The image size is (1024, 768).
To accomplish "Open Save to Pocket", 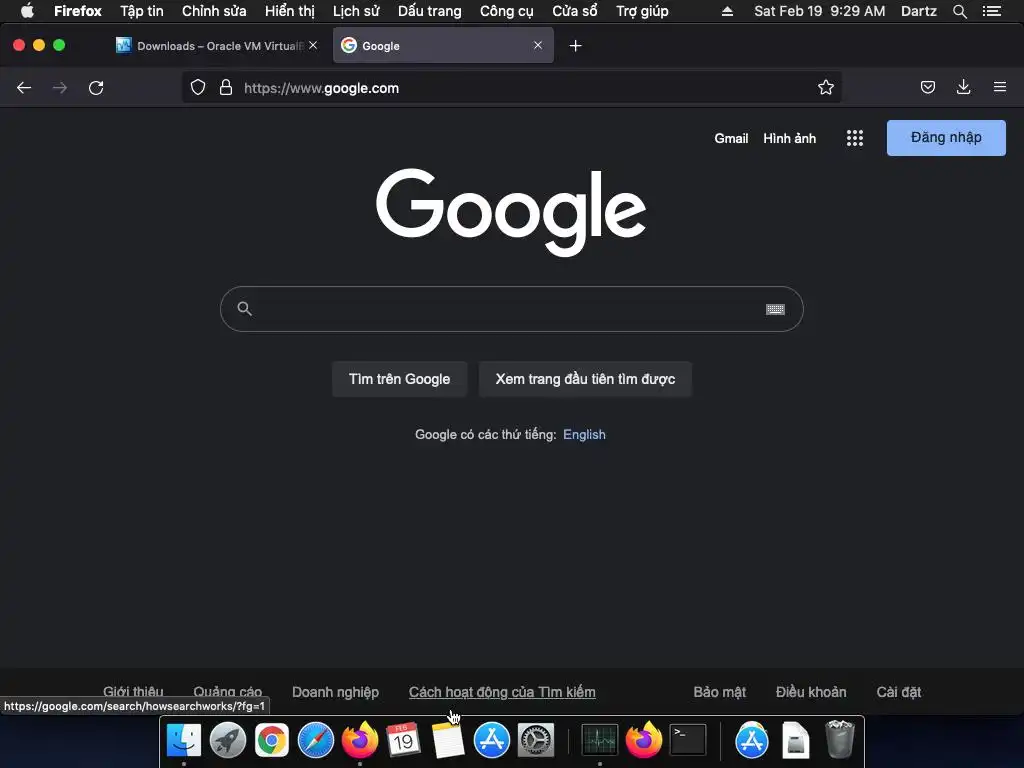I will pos(927,87).
